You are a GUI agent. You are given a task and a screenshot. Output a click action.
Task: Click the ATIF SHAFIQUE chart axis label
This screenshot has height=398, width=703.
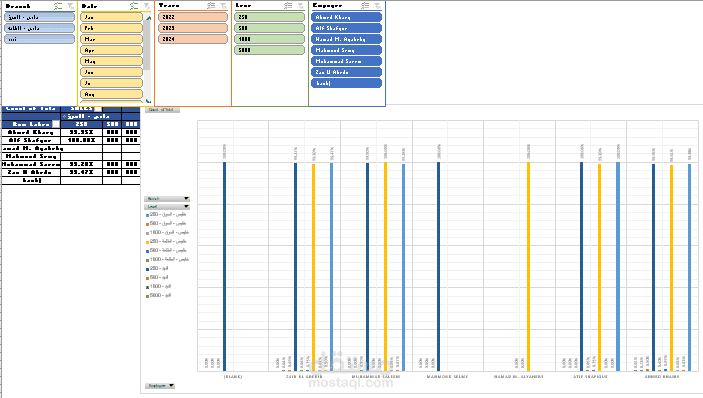click(590, 376)
